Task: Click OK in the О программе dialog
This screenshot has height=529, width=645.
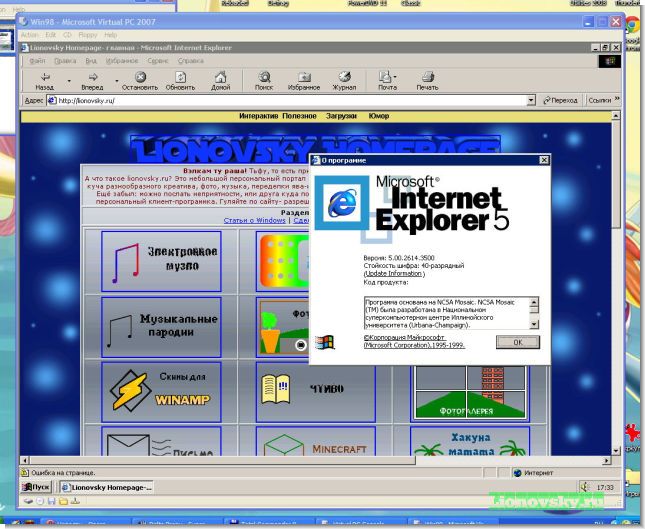Action: coord(517,342)
